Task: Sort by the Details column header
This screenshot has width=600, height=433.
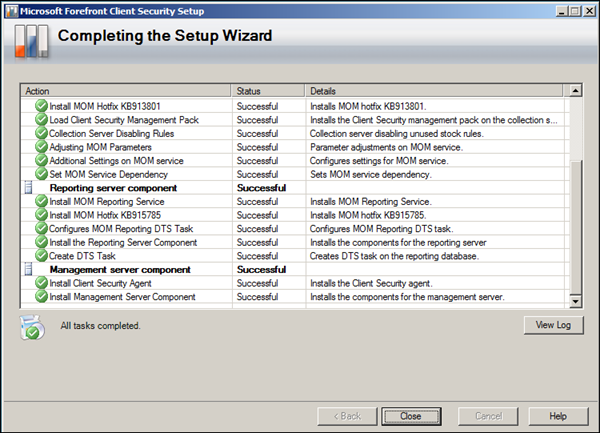Action: (x=434, y=91)
